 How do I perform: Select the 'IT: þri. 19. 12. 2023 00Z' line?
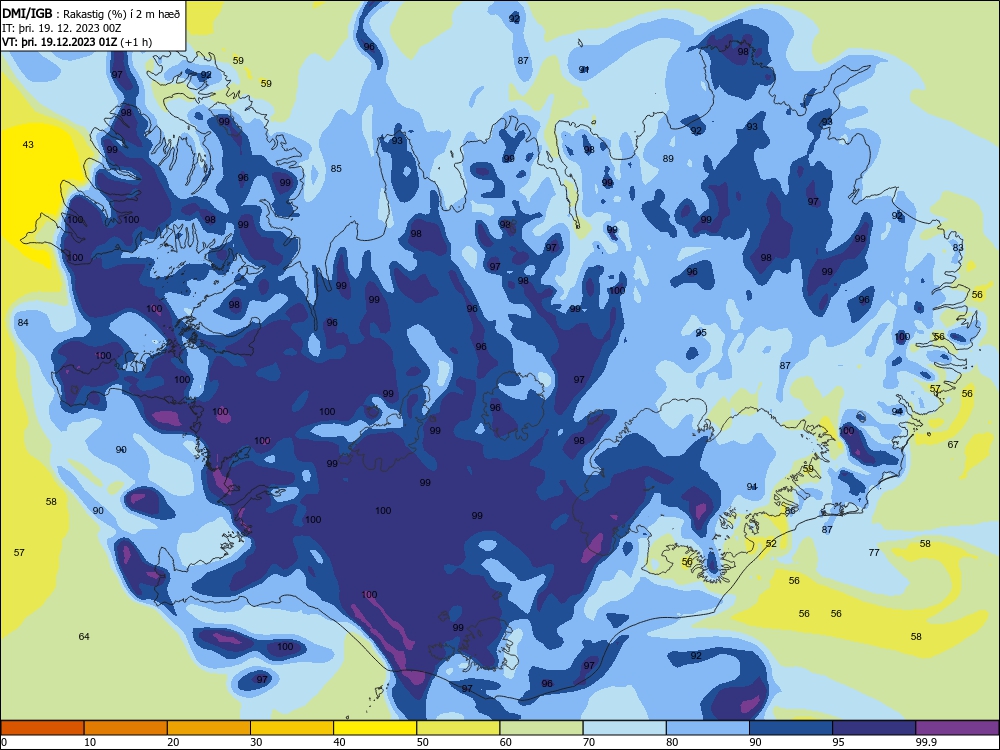62,28
